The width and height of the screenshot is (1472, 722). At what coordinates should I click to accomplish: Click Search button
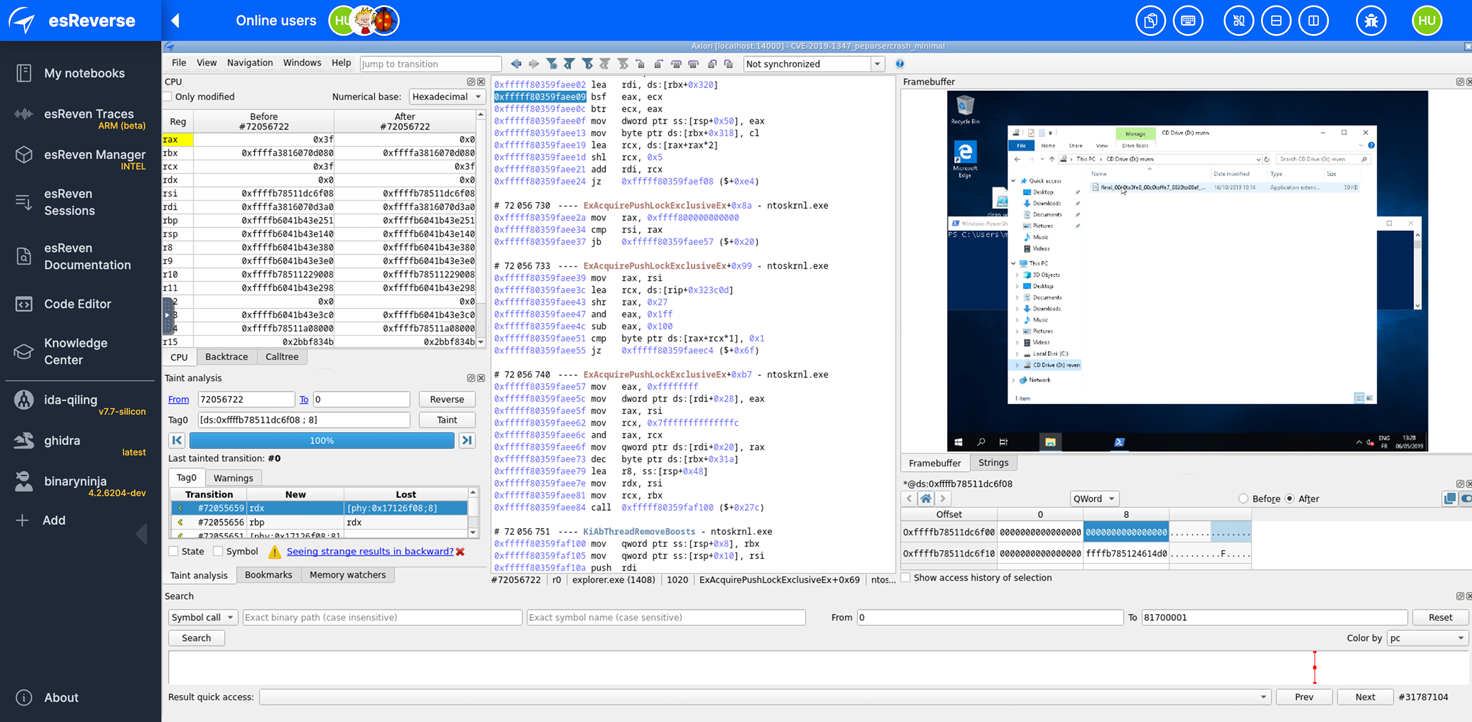click(196, 638)
